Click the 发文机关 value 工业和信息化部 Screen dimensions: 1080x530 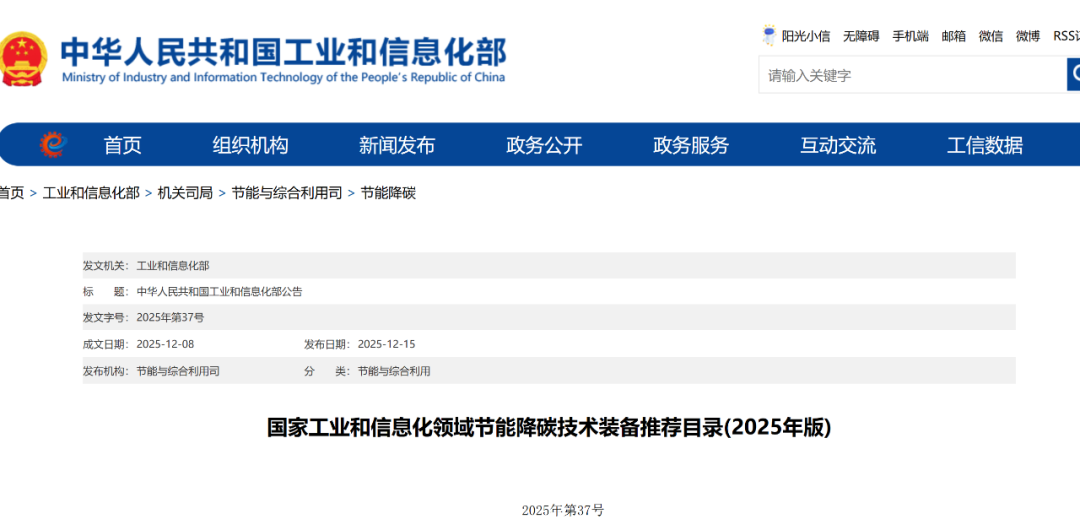pos(173,265)
